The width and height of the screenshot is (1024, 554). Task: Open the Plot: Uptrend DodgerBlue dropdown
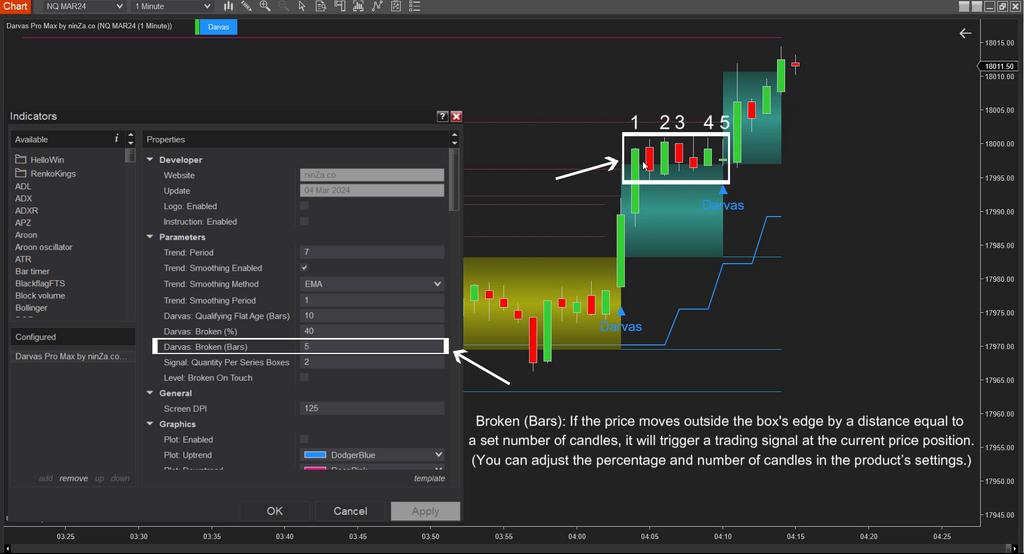372,455
